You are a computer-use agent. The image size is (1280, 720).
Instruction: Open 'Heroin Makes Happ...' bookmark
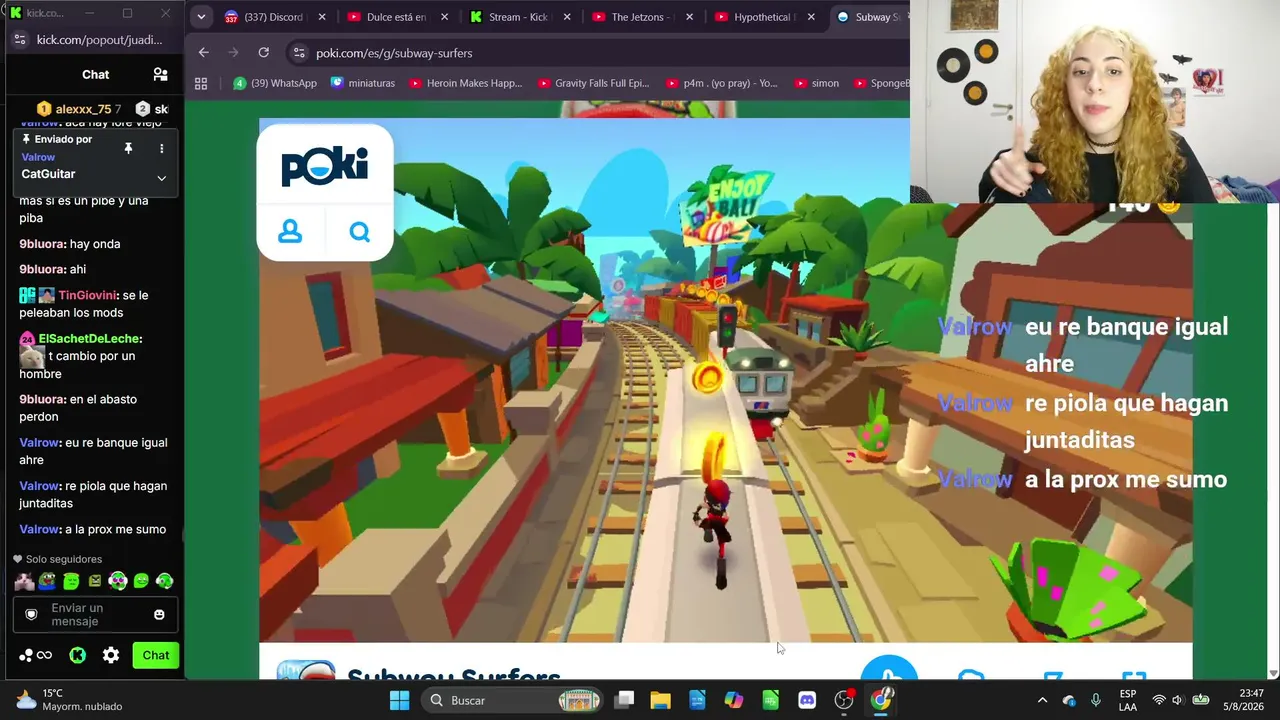pos(465,83)
